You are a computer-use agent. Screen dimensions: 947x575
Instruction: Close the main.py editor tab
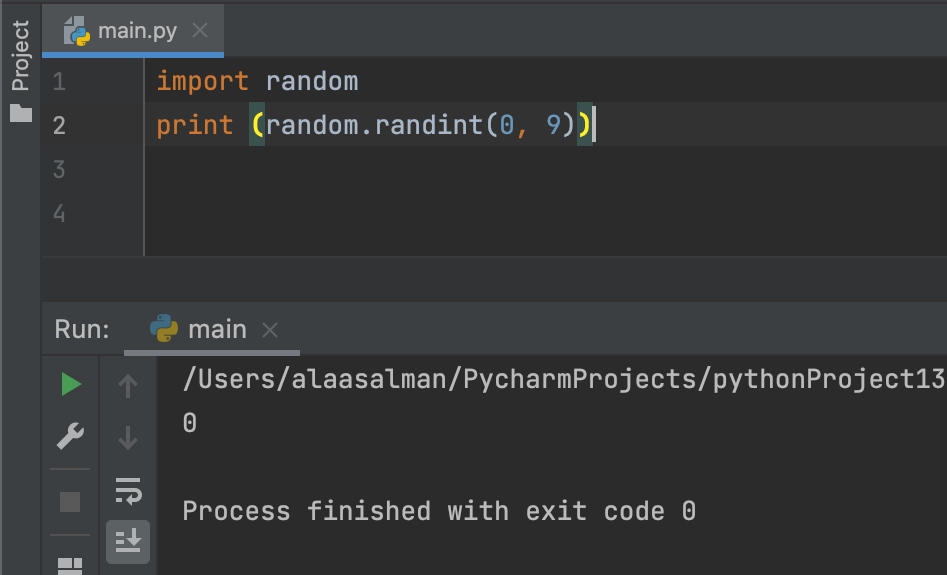pyautogui.click(x=200, y=30)
